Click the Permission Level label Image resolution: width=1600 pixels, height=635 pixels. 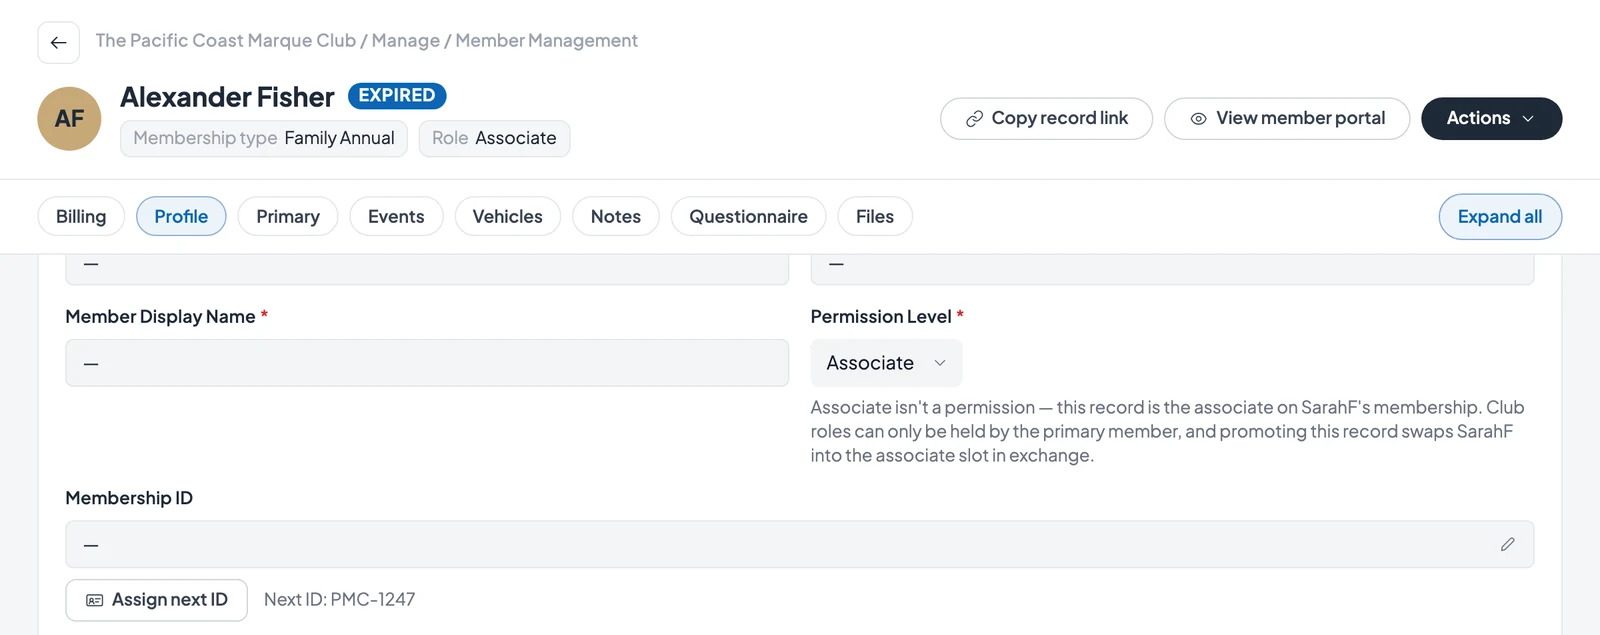tap(881, 317)
